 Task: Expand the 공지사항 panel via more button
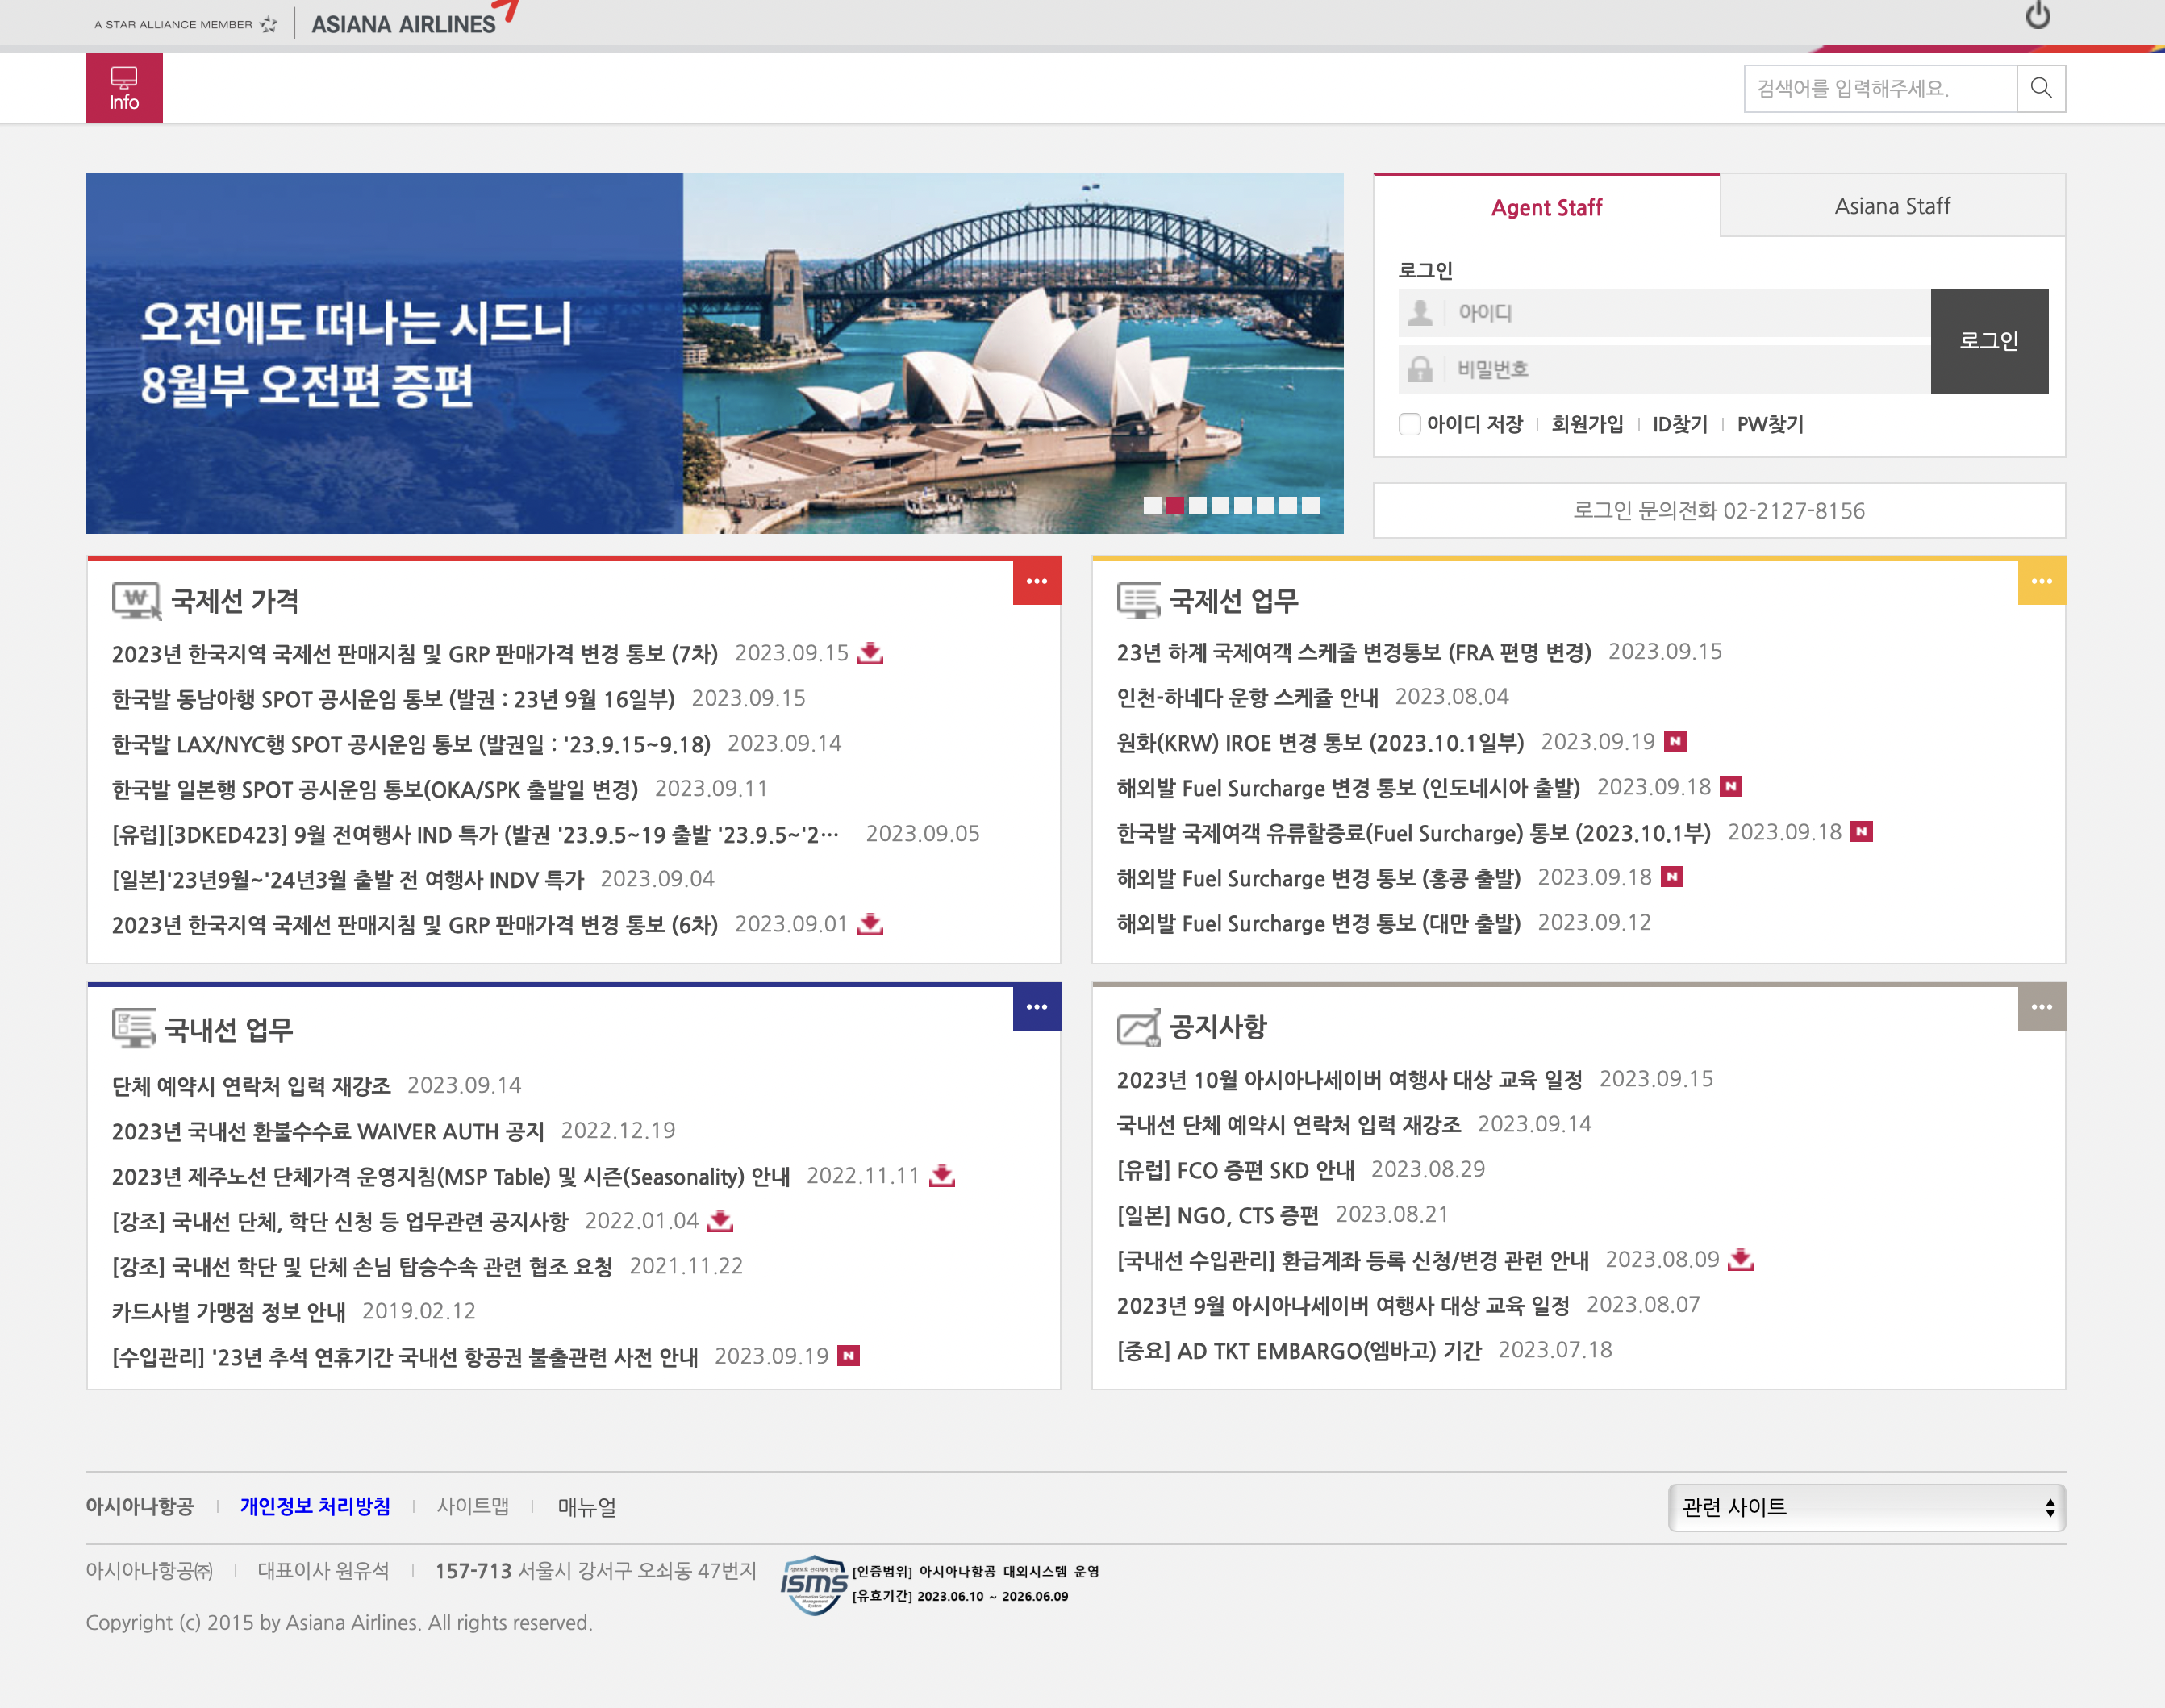[x=2041, y=1007]
